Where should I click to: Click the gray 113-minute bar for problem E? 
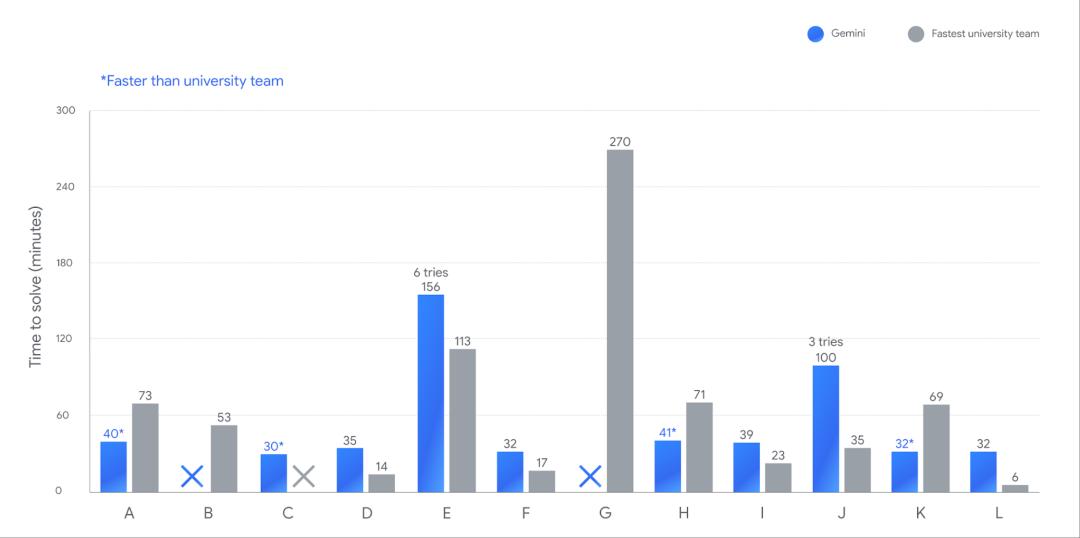(x=463, y=420)
